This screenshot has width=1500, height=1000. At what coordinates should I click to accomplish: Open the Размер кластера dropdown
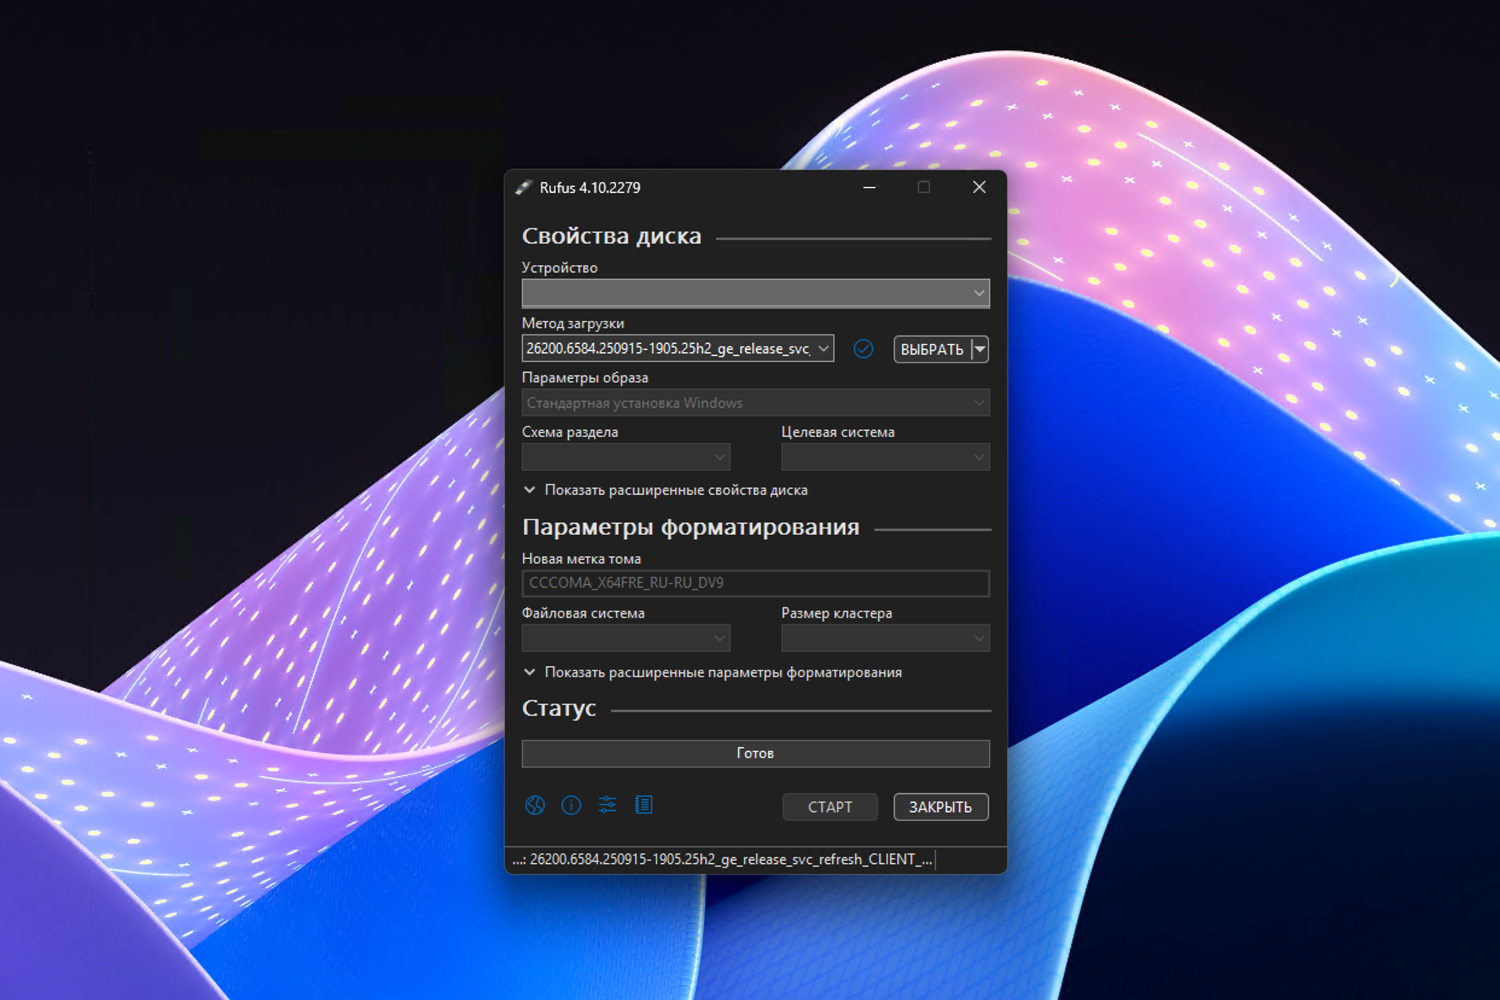click(x=885, y=638)
